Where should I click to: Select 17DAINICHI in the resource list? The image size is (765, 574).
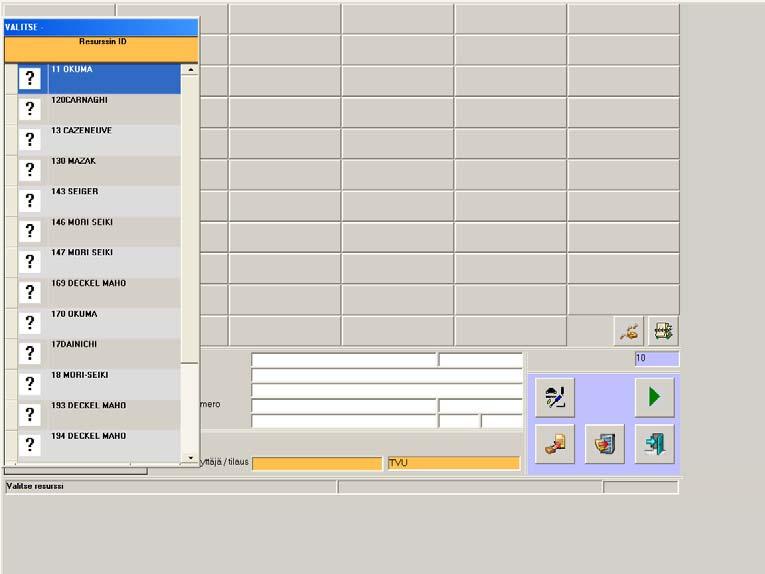pyautogui.click(x=100, y=354)
